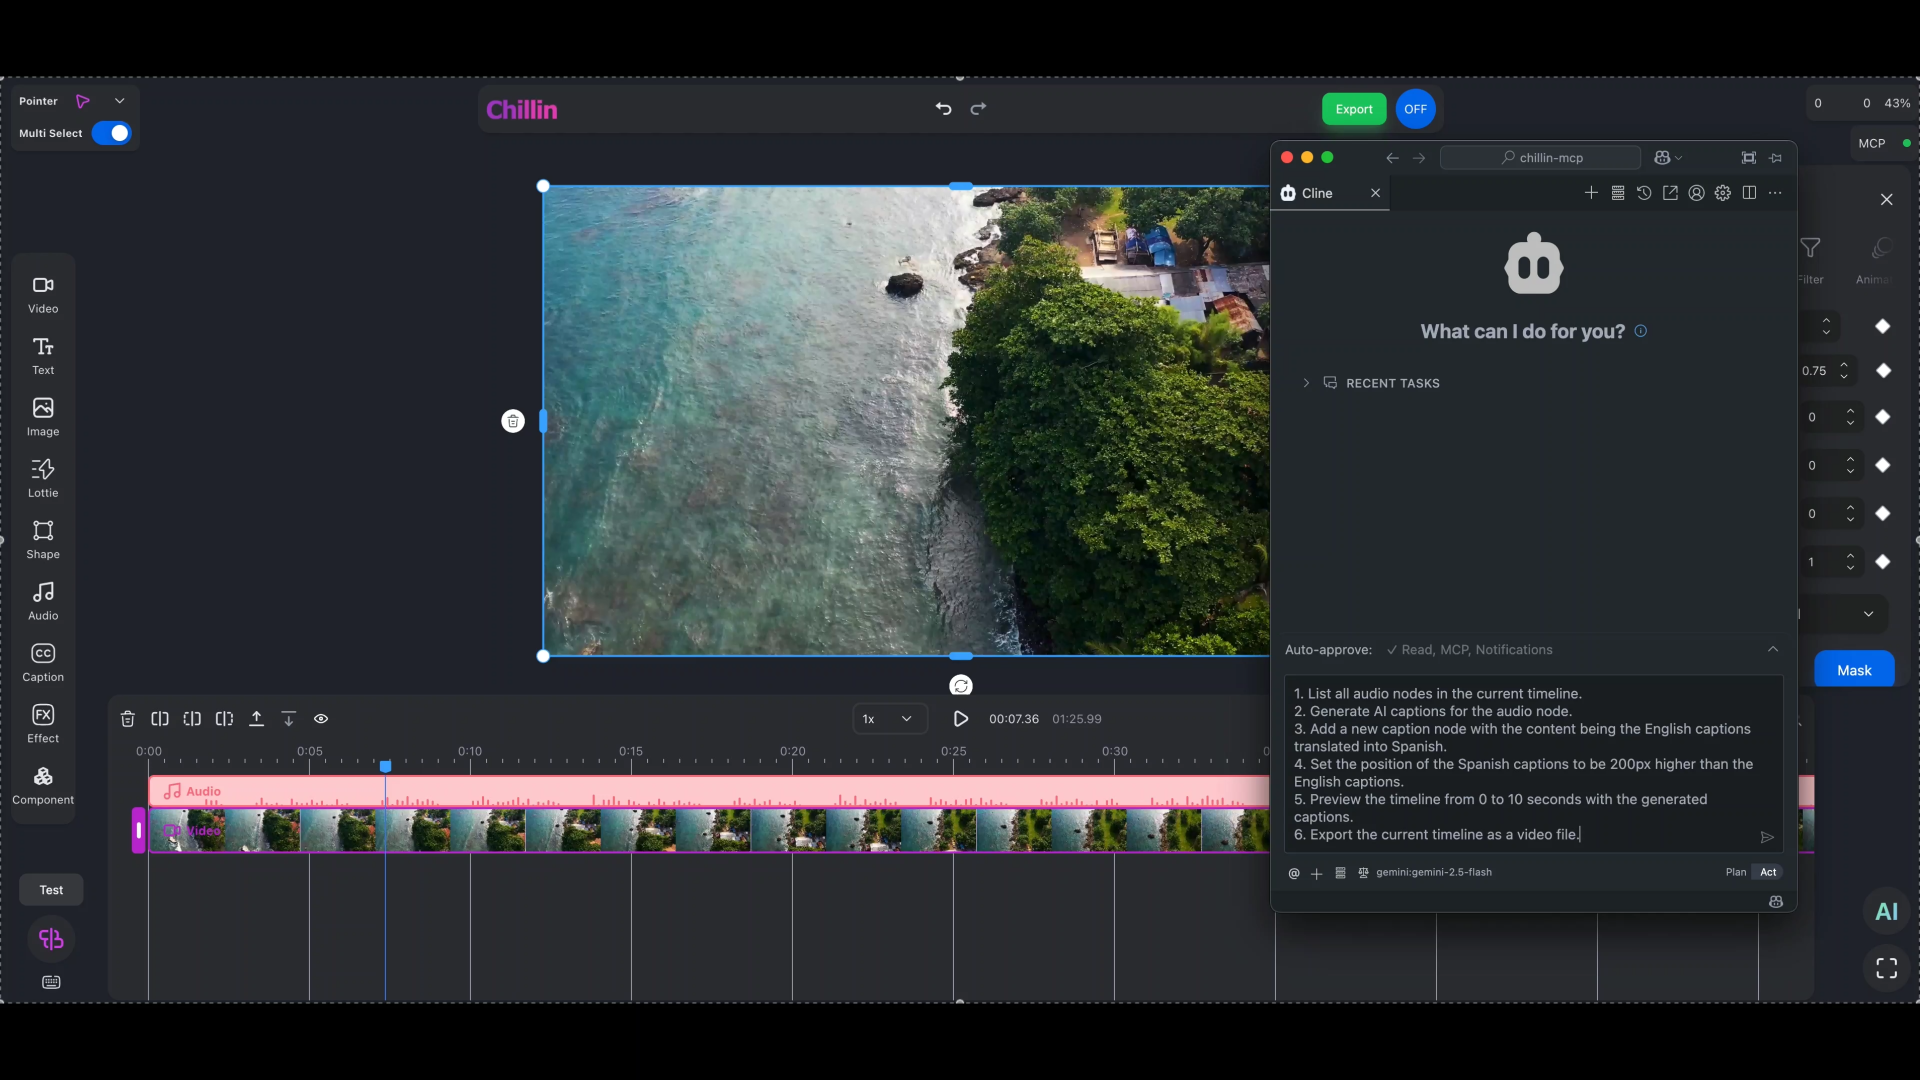Send the Cline prompt with arrow icon
The image size is (1920, 1080).
pyautogui.click(x=1767, y=837)
